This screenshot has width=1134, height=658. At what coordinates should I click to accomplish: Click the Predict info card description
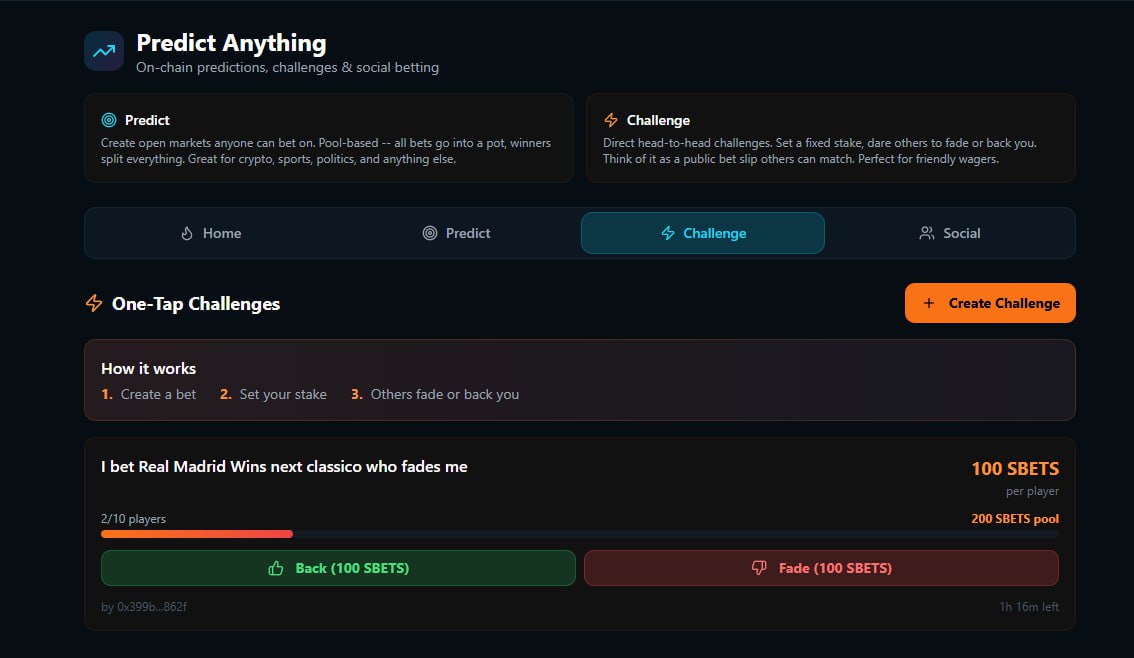(x=326, y=151)
